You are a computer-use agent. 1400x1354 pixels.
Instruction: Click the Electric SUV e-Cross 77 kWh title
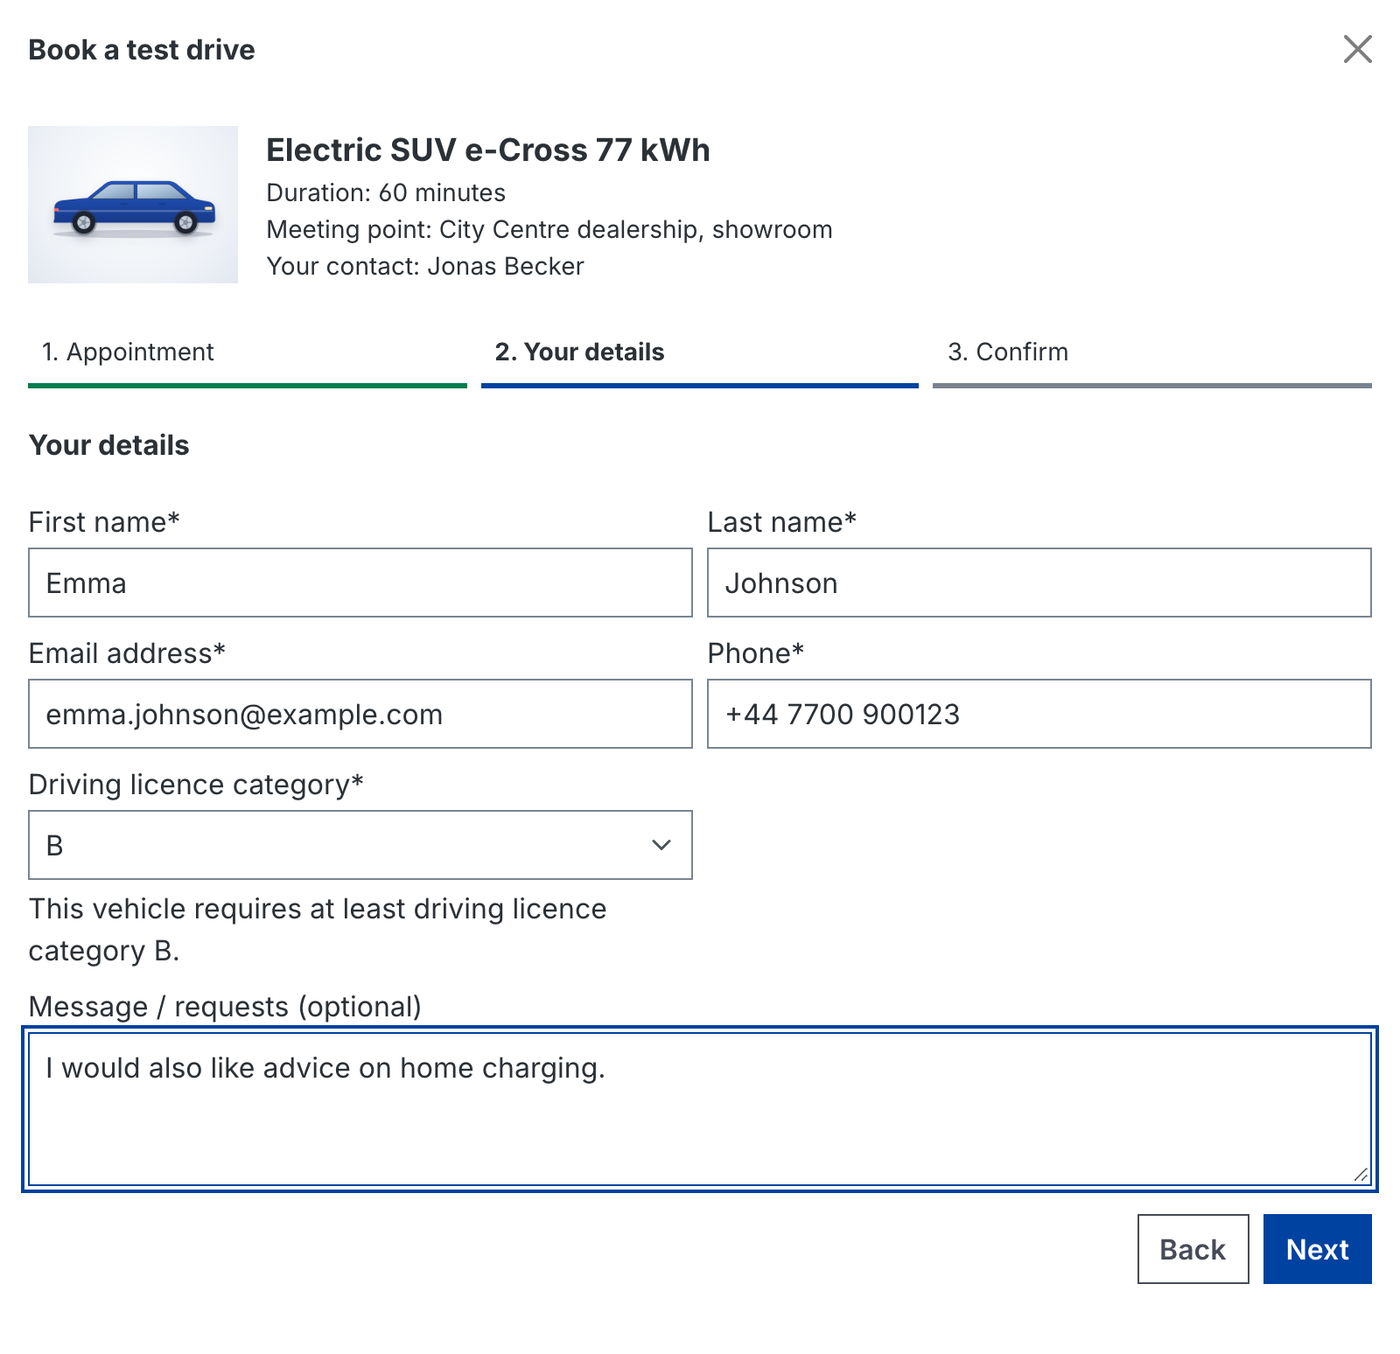[x=488, y=150]
